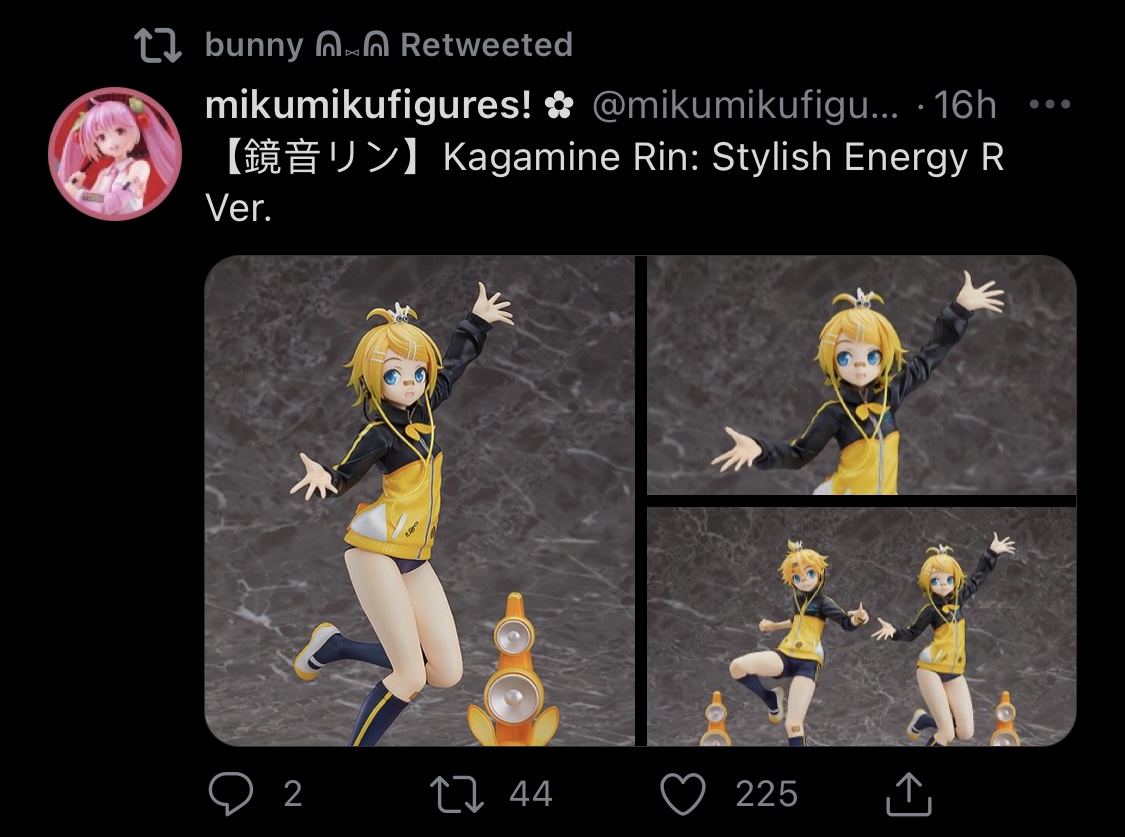Click the 2 replies count
This screenshot has height=837, width=1125.
click(293, 794)
